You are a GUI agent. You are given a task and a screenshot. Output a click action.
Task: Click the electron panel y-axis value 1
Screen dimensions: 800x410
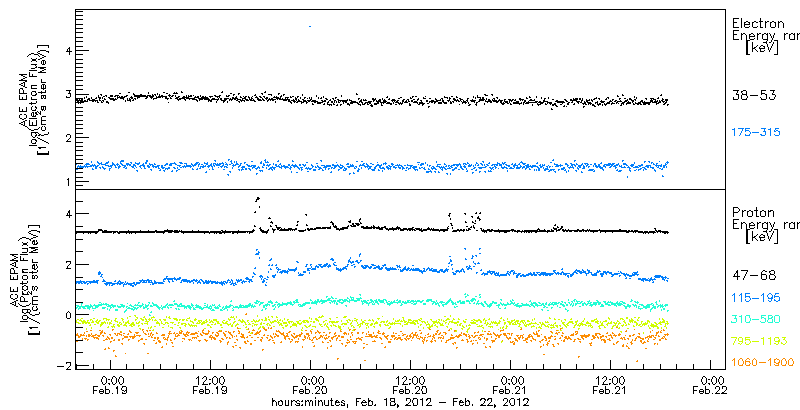click(x=67, y=182)
